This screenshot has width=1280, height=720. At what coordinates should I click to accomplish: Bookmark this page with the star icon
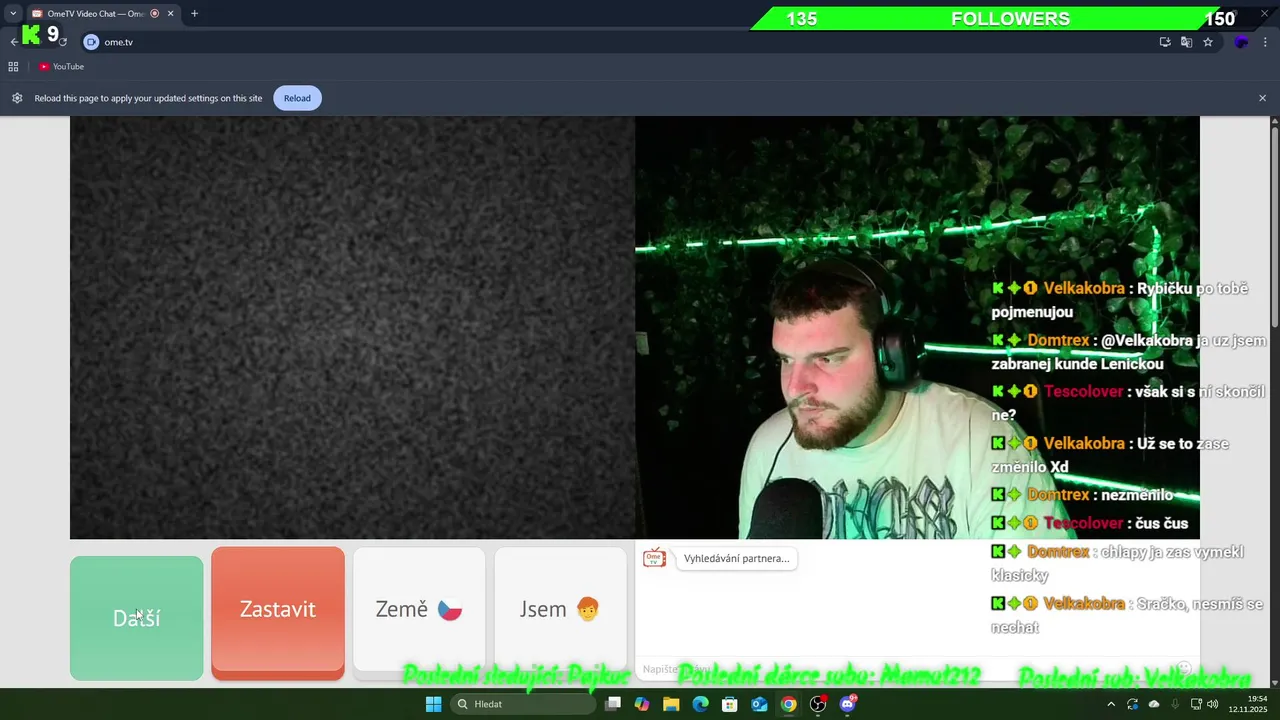tap(1208, 42)
